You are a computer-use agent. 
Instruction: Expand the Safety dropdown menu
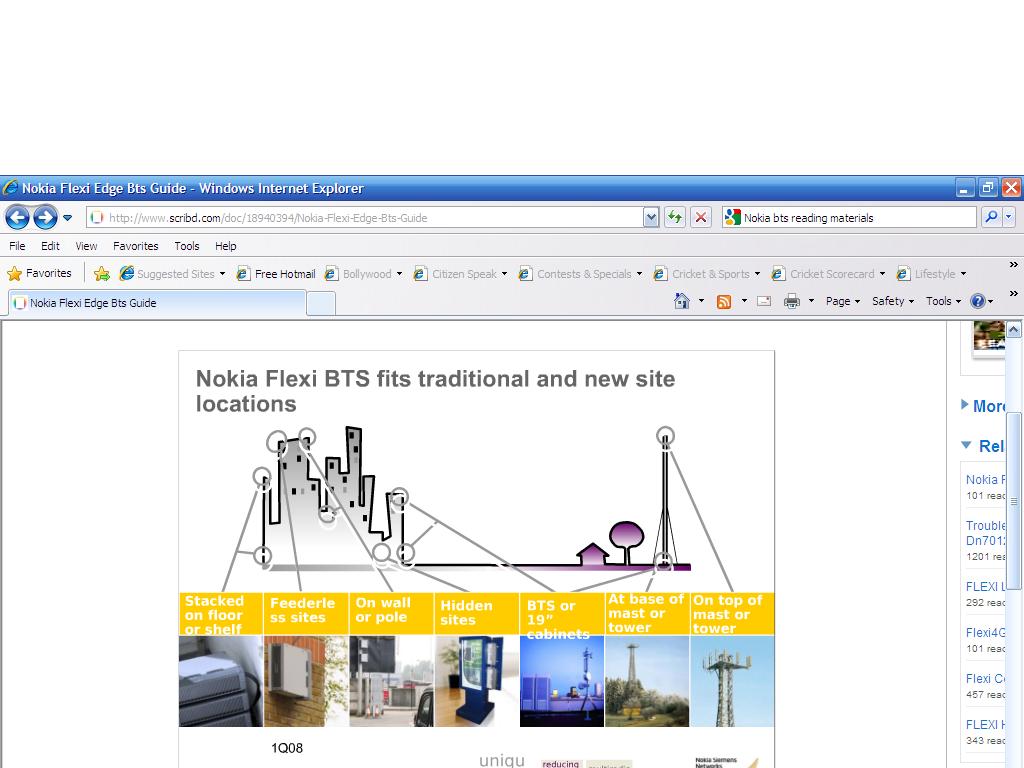click(x=892, y=301)
